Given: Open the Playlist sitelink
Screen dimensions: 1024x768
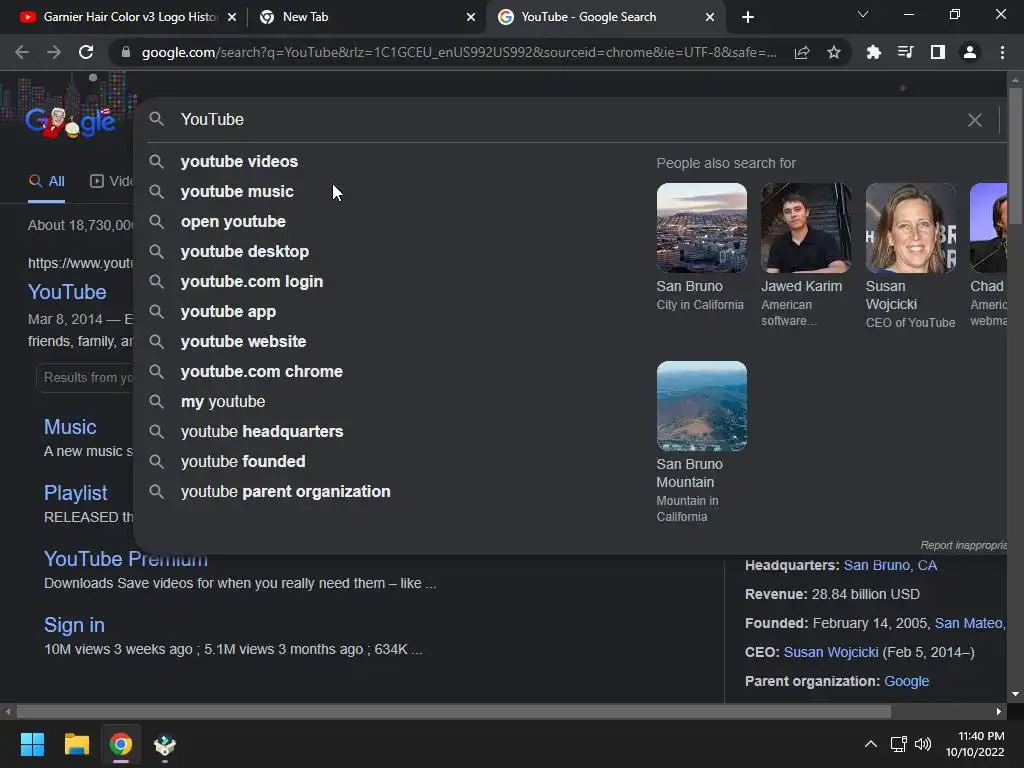Looking at the screenshot, I should coord(75,493).
